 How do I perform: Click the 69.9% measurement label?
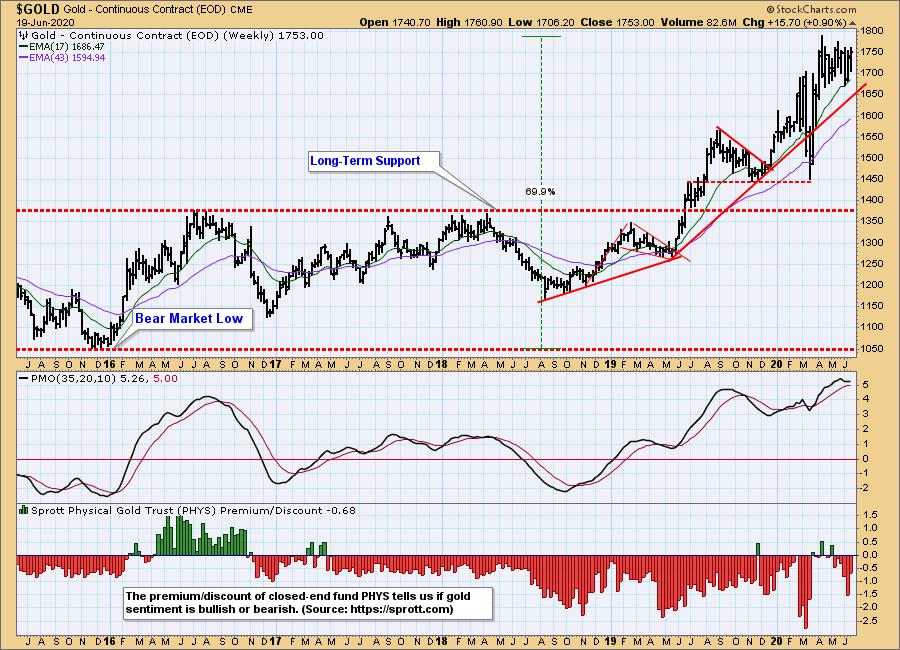click(x=540, y=191)
